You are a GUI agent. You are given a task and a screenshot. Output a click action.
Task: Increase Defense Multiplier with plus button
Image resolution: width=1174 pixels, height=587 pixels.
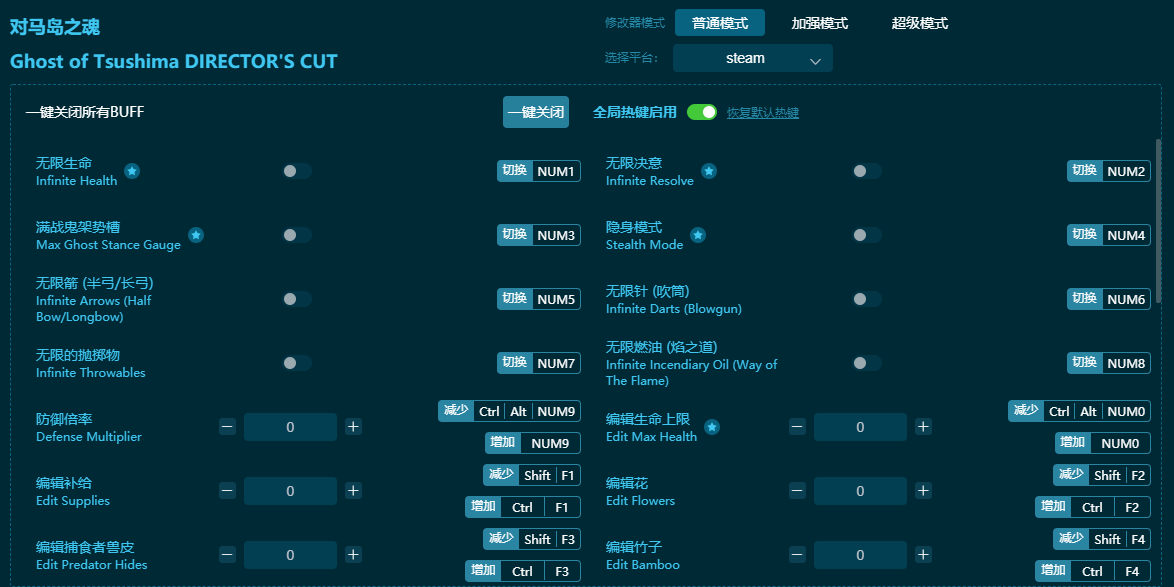353,427
